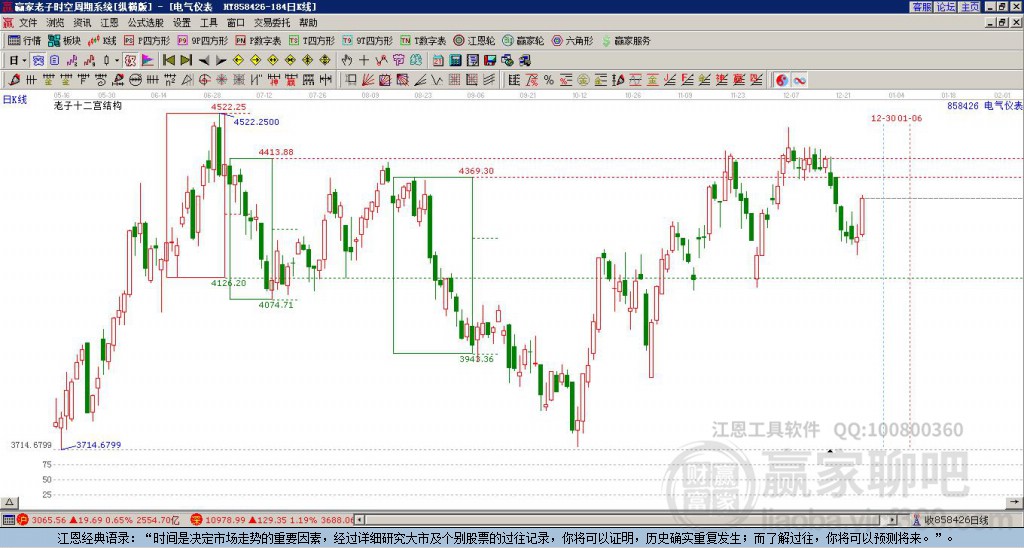Open the 帮助 menu

[308, 23]
